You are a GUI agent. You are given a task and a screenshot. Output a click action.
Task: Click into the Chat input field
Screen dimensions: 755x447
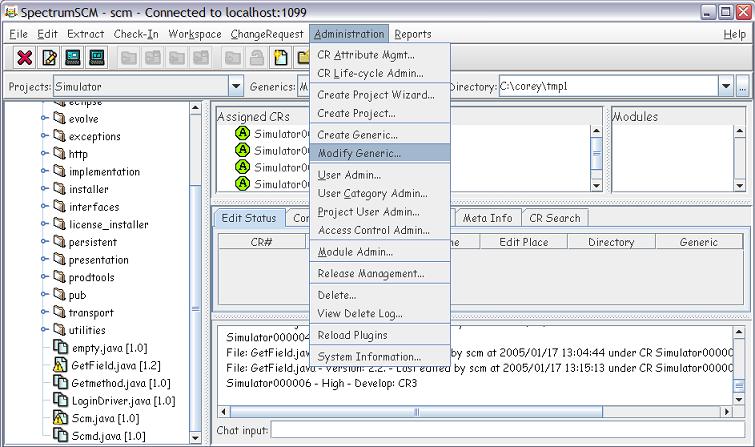[x=507, y=430]
